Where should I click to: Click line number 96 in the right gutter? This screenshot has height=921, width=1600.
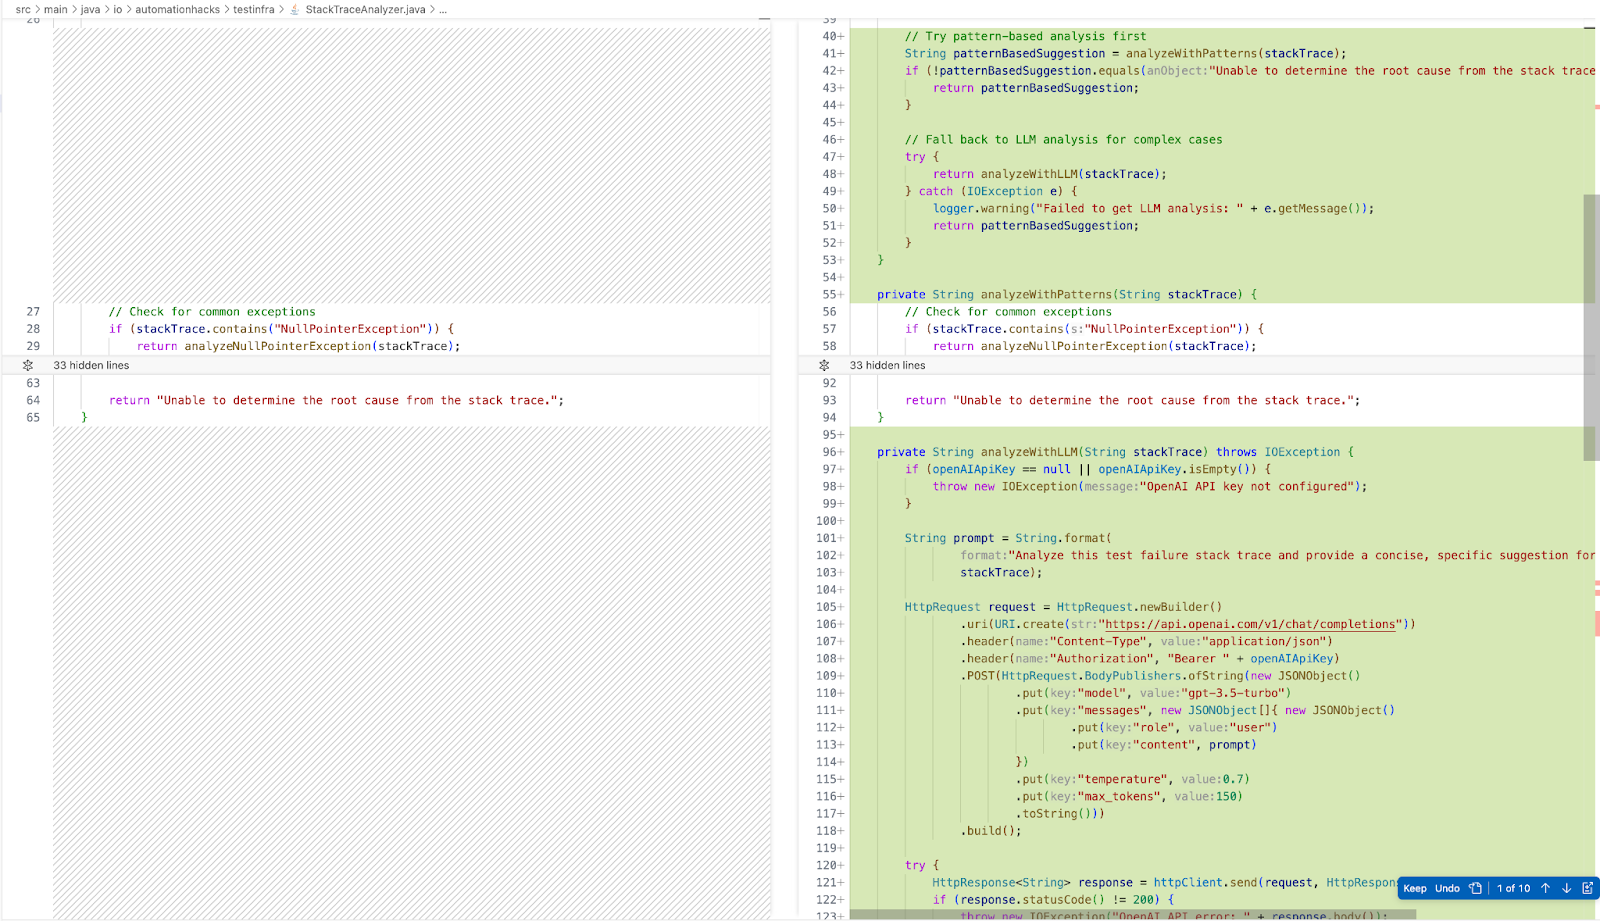[828, 452]
